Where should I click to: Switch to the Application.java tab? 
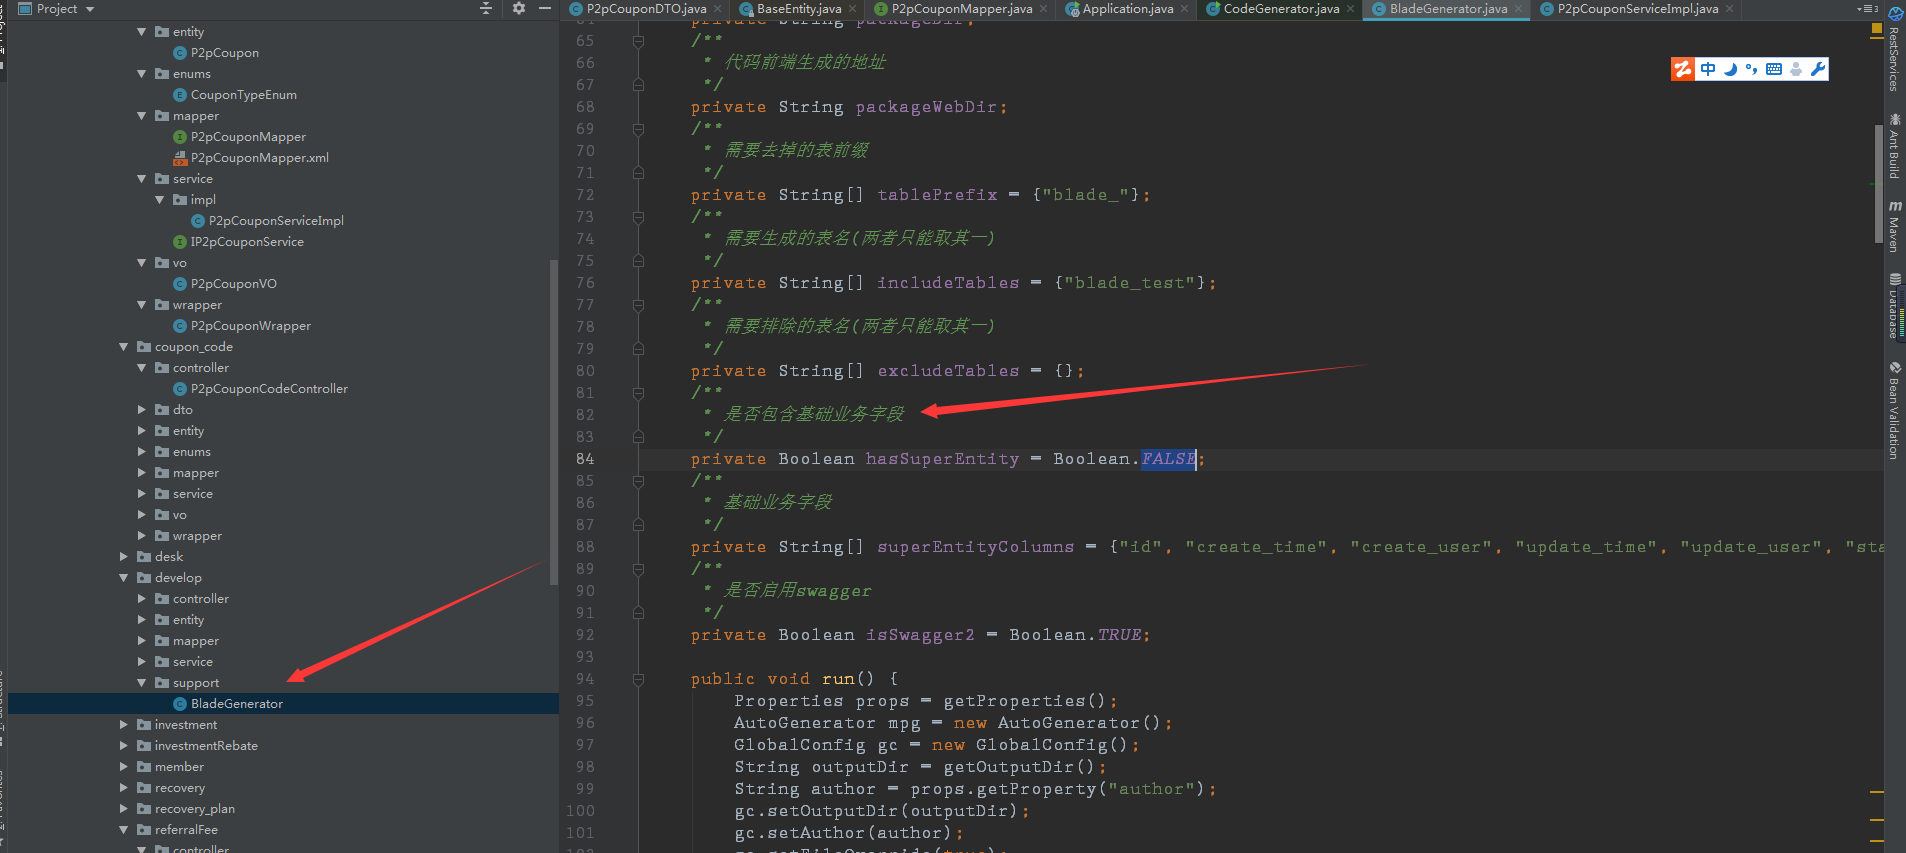1128,9
